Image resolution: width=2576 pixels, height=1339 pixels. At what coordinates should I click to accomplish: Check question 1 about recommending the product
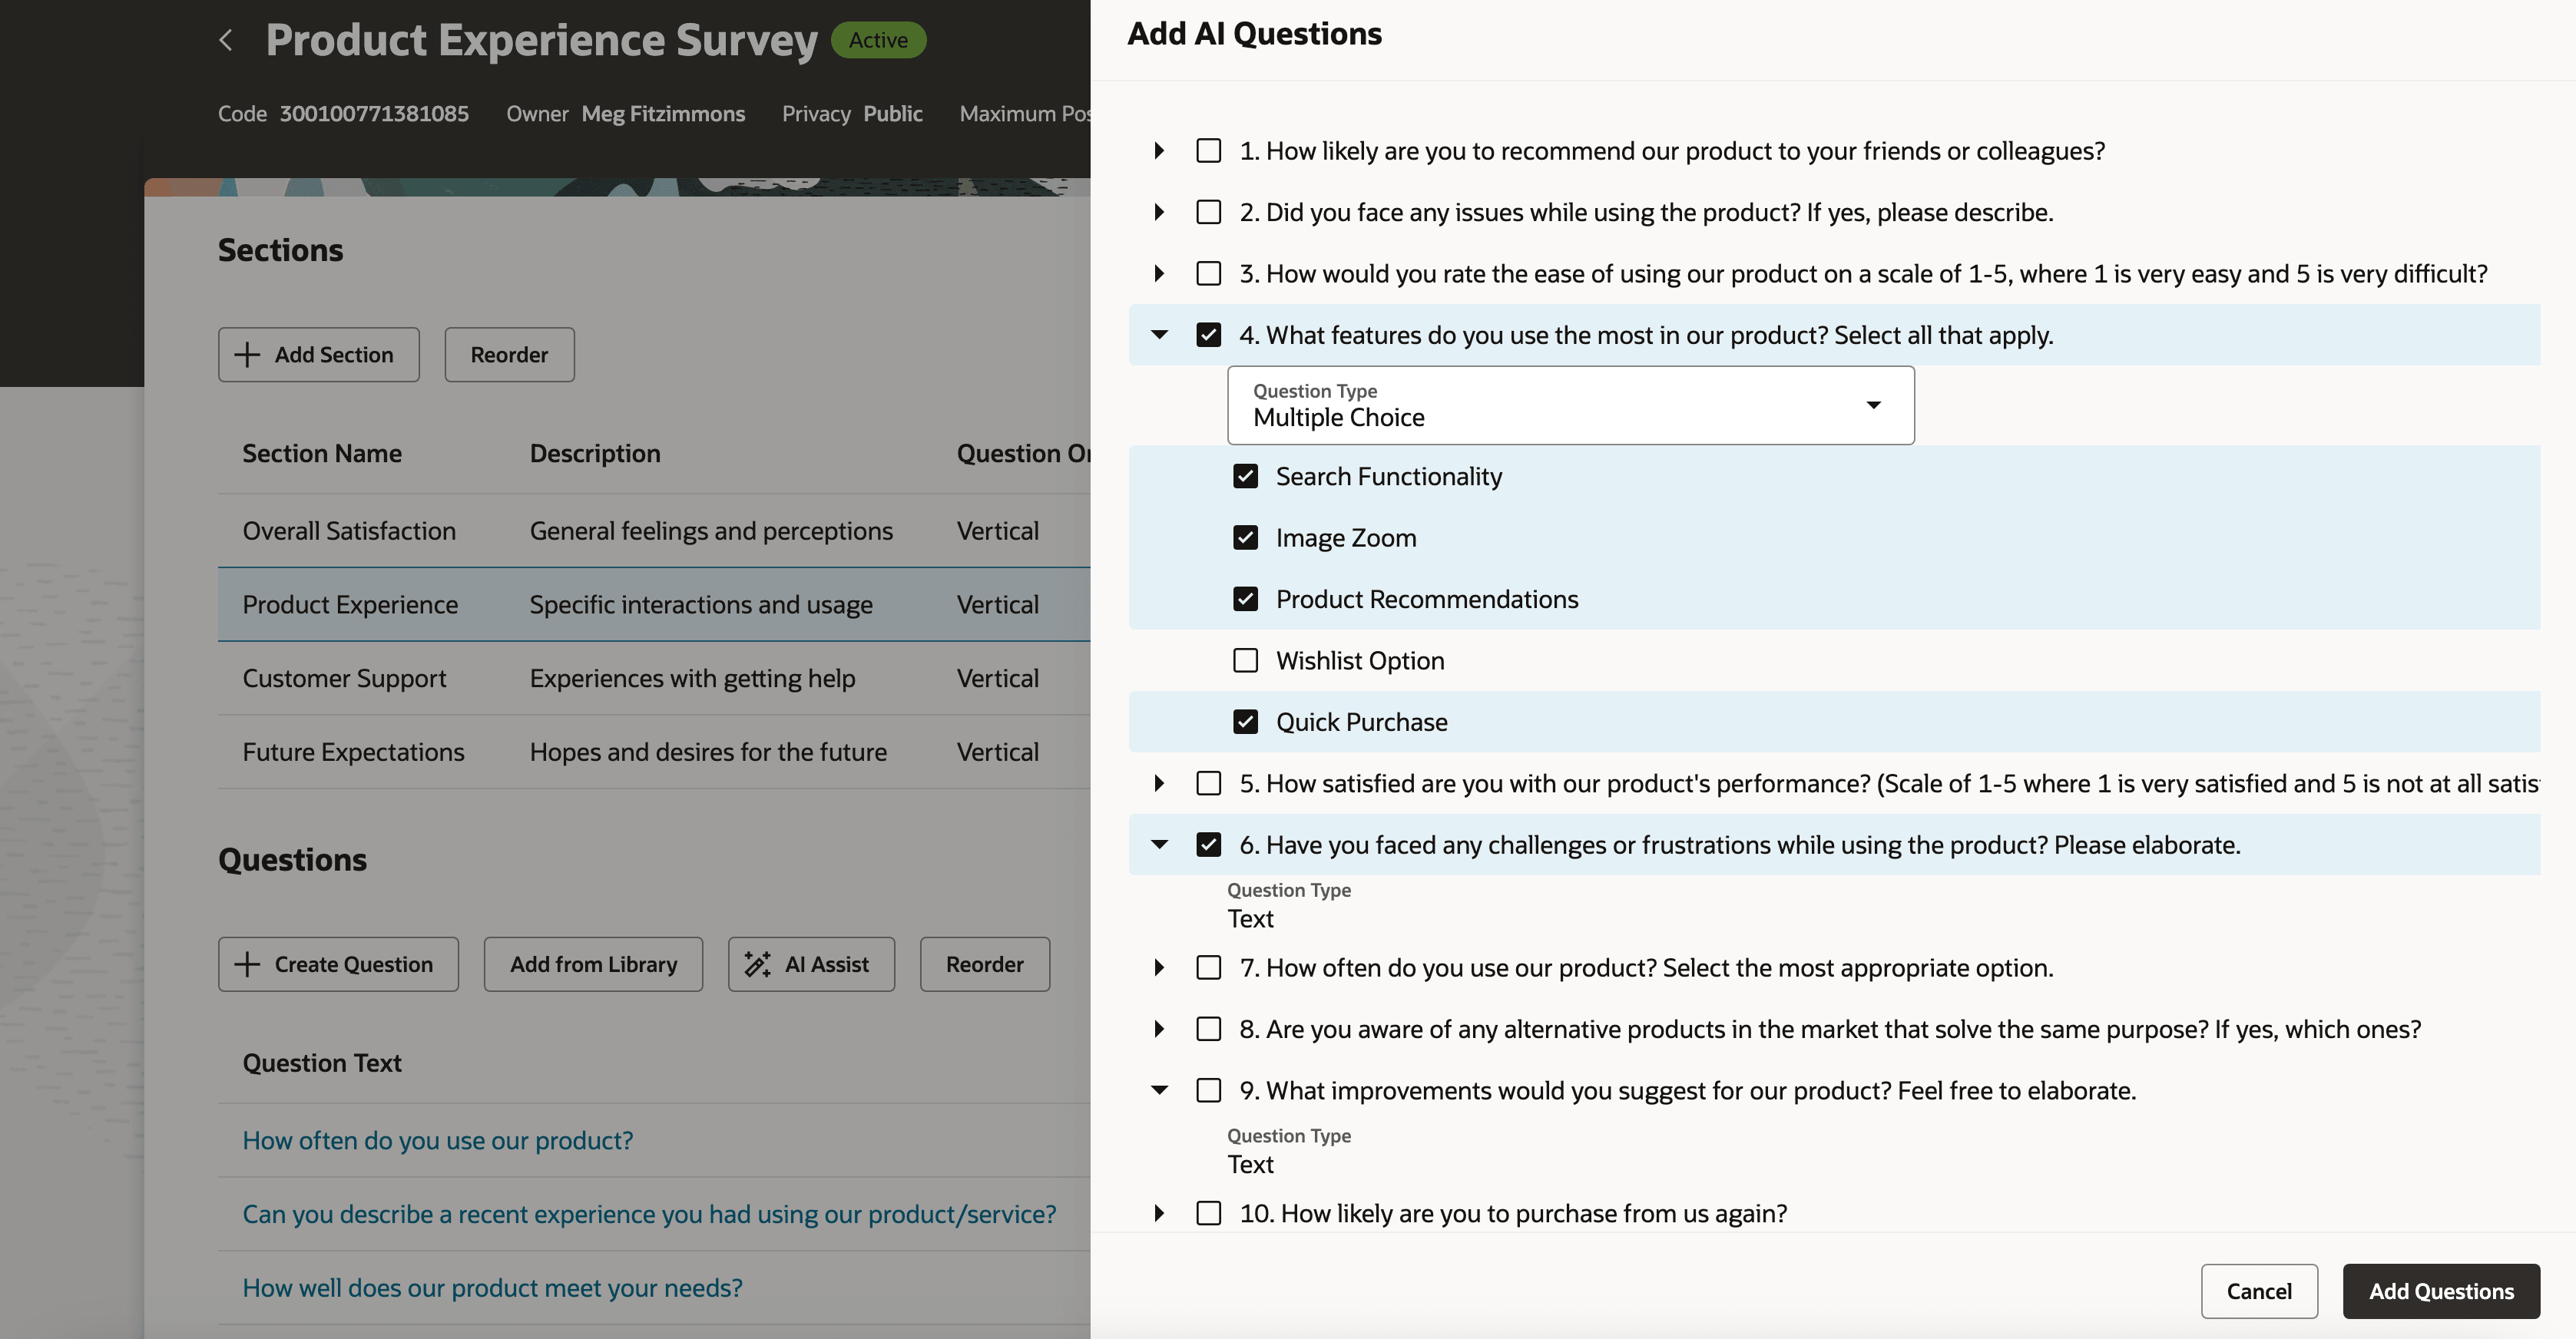[1209, 150]
